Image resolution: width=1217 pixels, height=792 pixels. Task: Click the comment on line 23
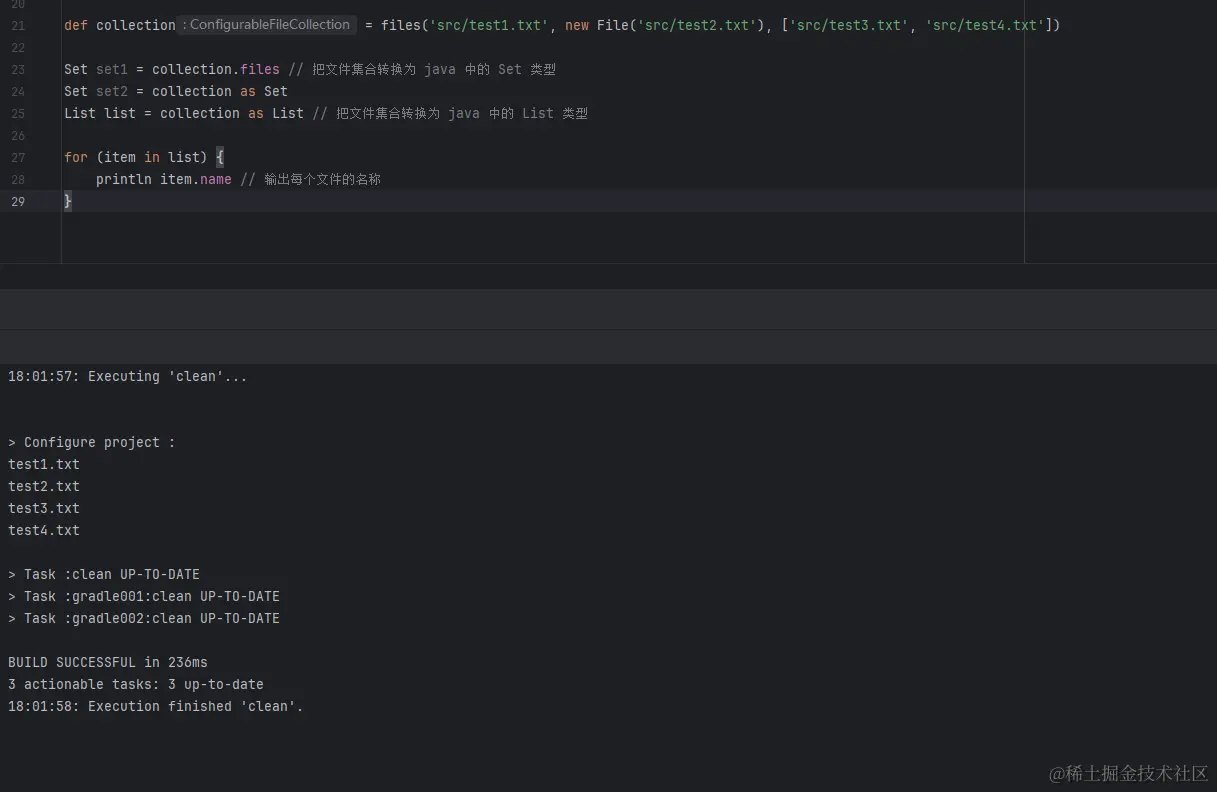pos(422,69)
